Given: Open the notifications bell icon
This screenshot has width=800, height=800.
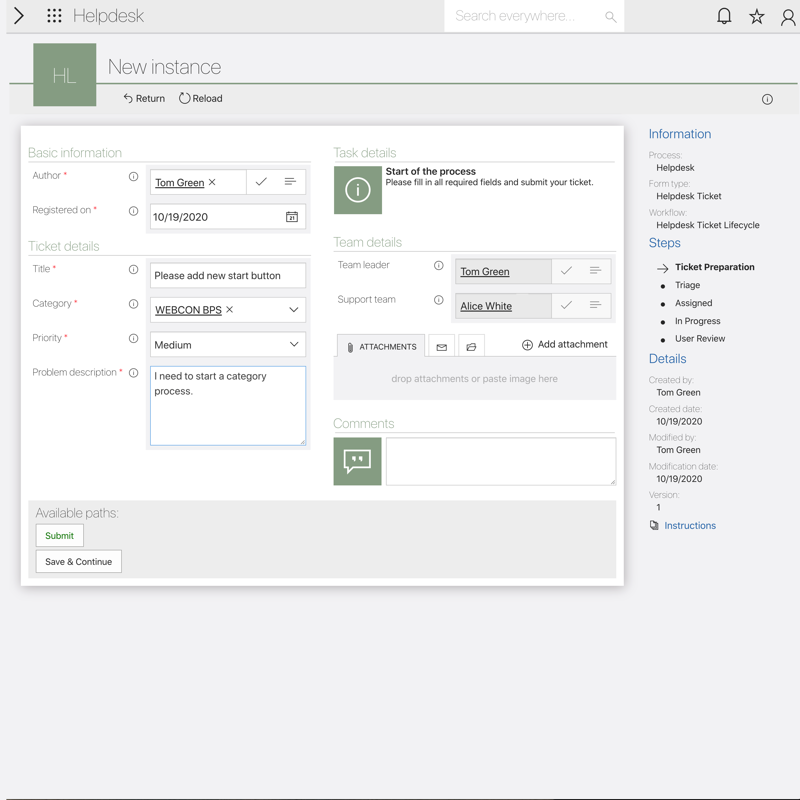Looking at the screenshot, I should tap(724, 16).
